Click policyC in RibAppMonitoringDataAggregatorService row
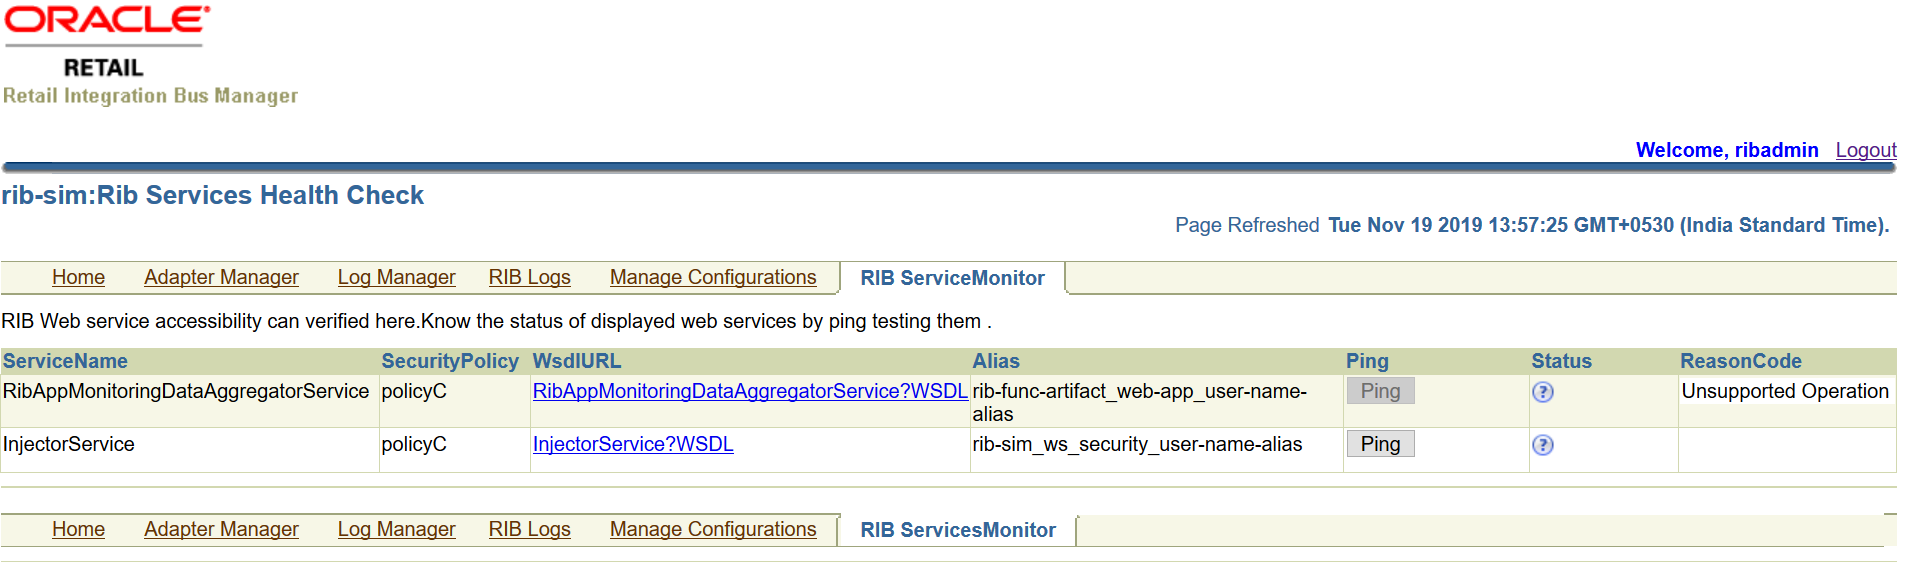The height and width of the screenshot is (569, 1909). point(414,391)
